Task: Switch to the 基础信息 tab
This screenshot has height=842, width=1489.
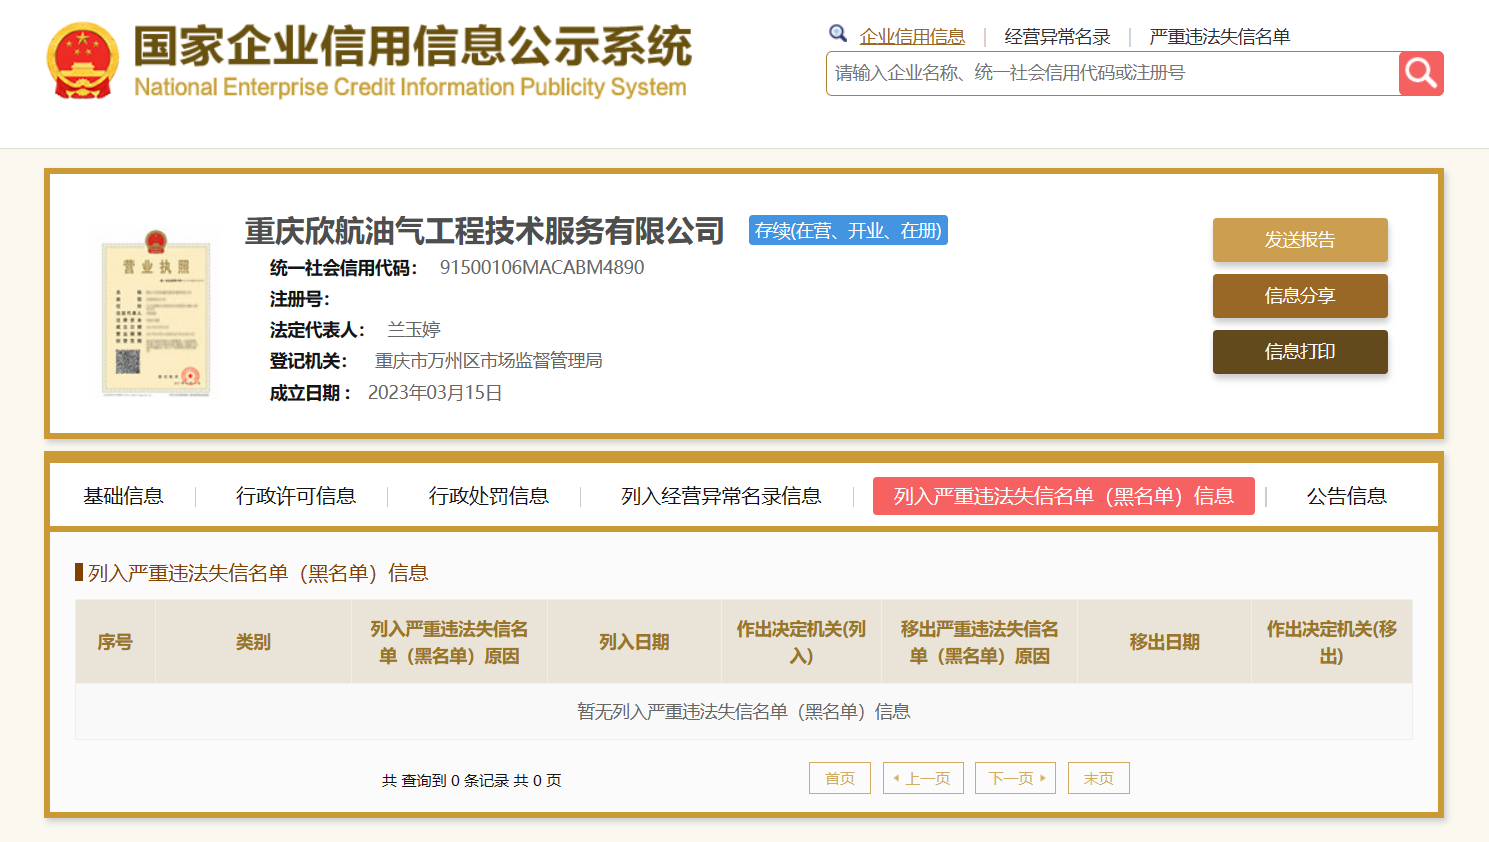Action: pos(123,496)
